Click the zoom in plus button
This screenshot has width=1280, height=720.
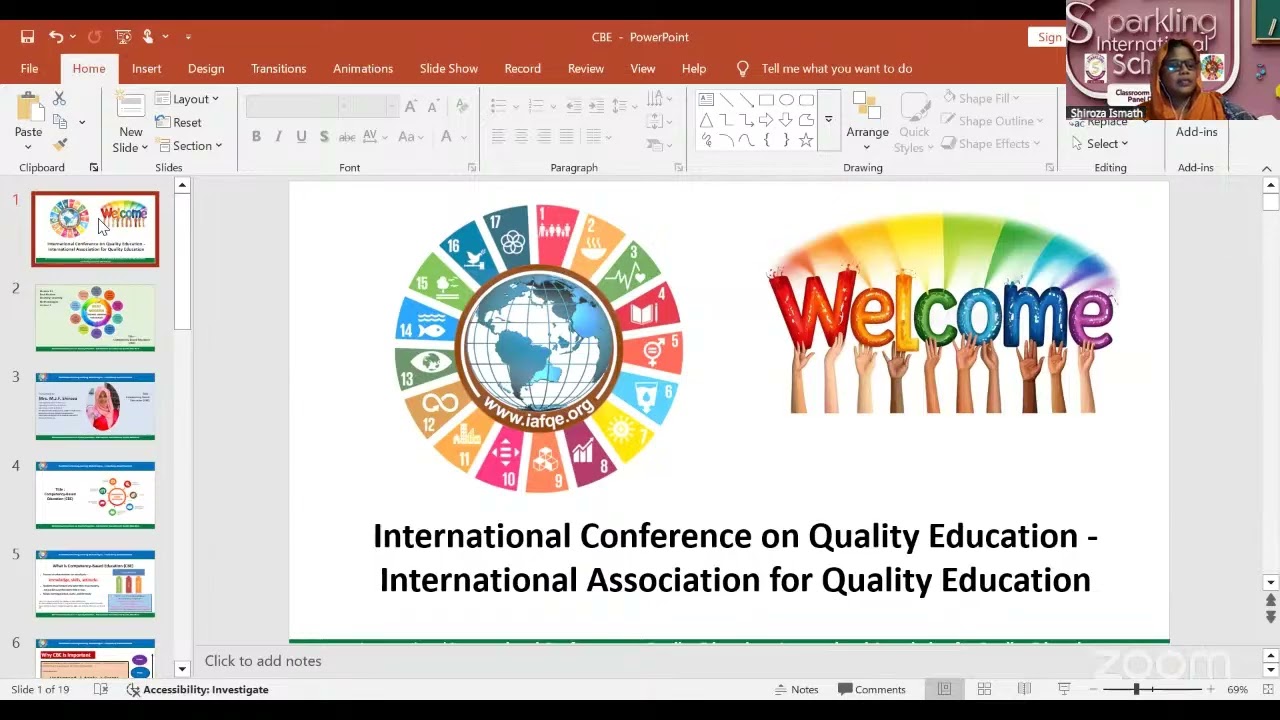(1210, 689)
